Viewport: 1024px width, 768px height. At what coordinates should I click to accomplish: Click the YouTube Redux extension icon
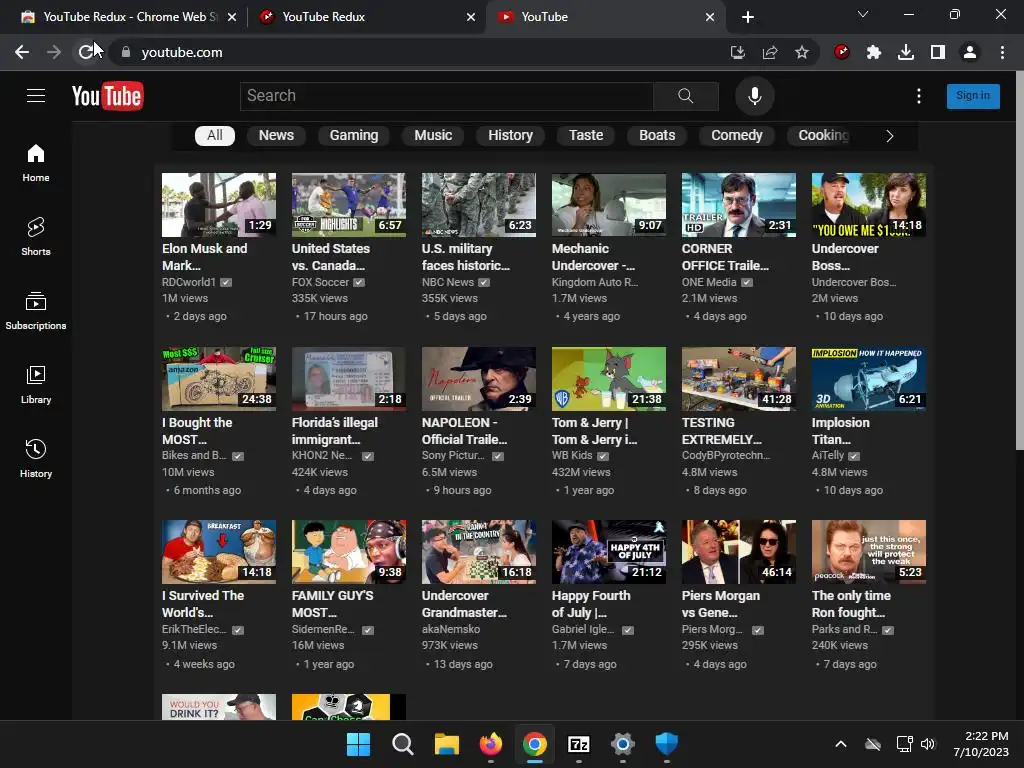tap(842, 52)
